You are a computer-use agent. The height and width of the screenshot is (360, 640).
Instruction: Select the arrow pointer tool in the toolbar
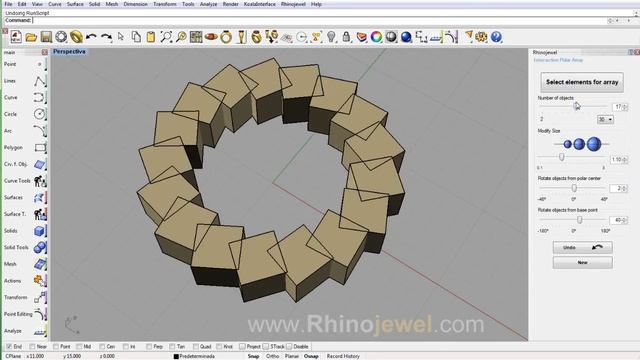(121, 37)
